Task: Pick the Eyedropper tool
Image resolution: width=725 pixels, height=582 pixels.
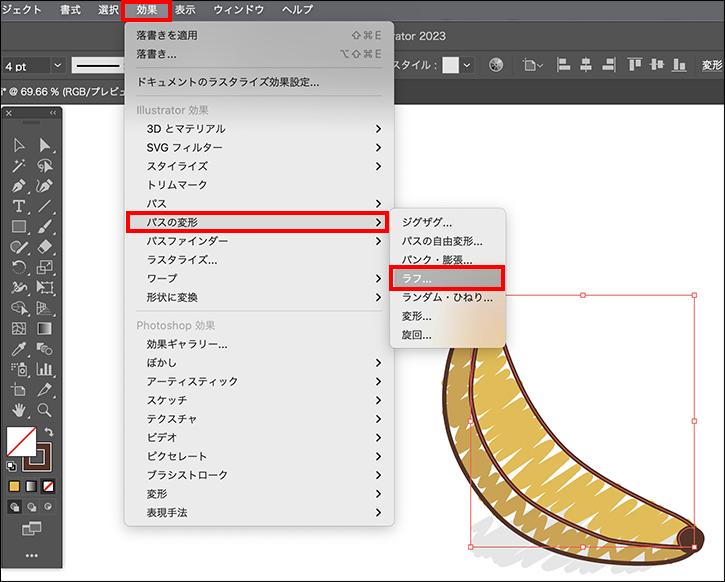Action: (x=18, y=349)
